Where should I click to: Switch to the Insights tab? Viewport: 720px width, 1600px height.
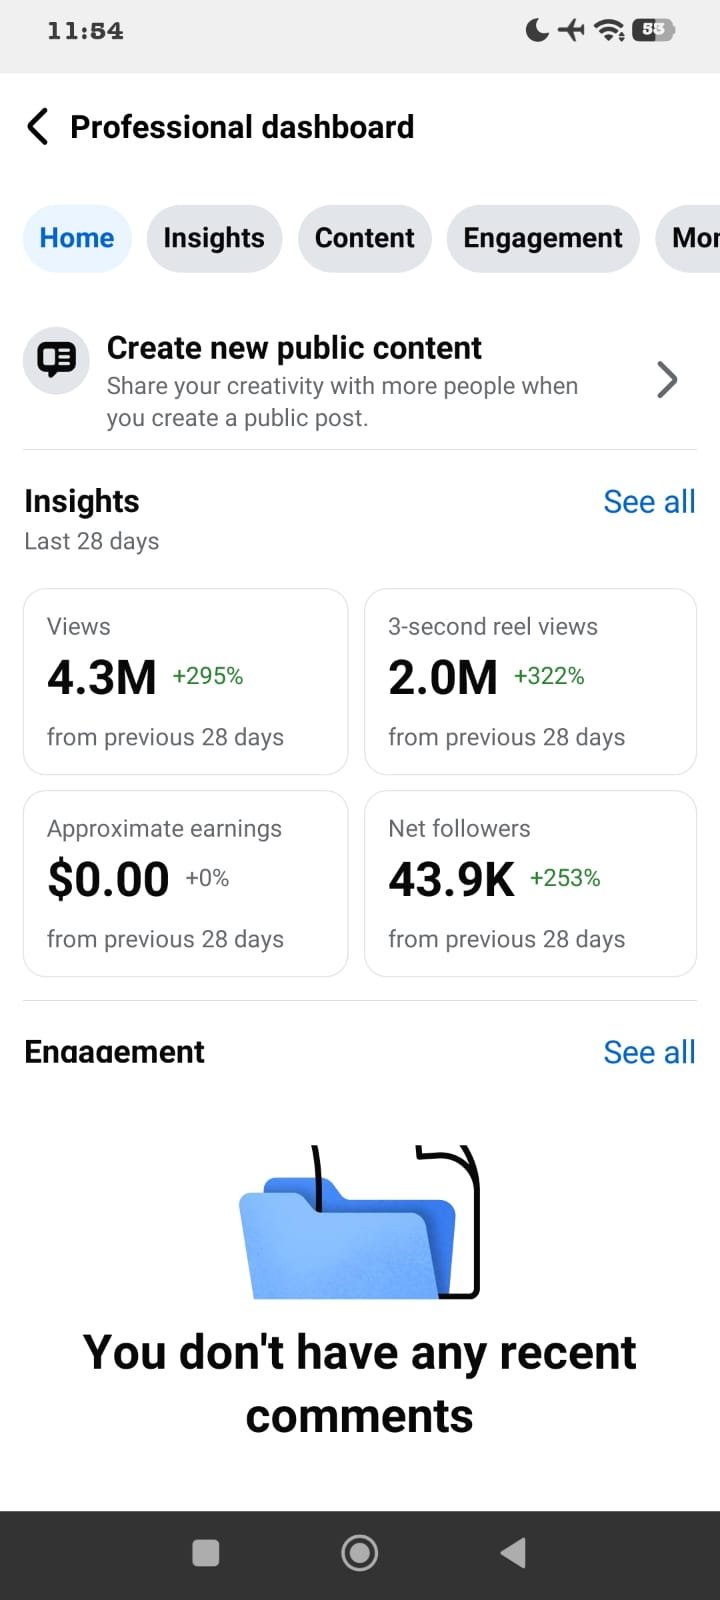[214, 238]
